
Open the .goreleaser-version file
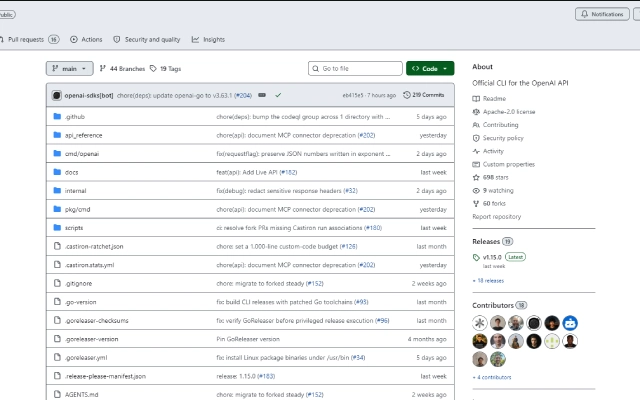91,339
